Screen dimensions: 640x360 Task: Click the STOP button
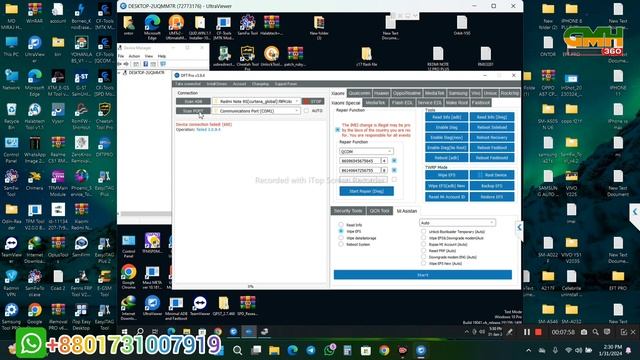tap(313, 101)
